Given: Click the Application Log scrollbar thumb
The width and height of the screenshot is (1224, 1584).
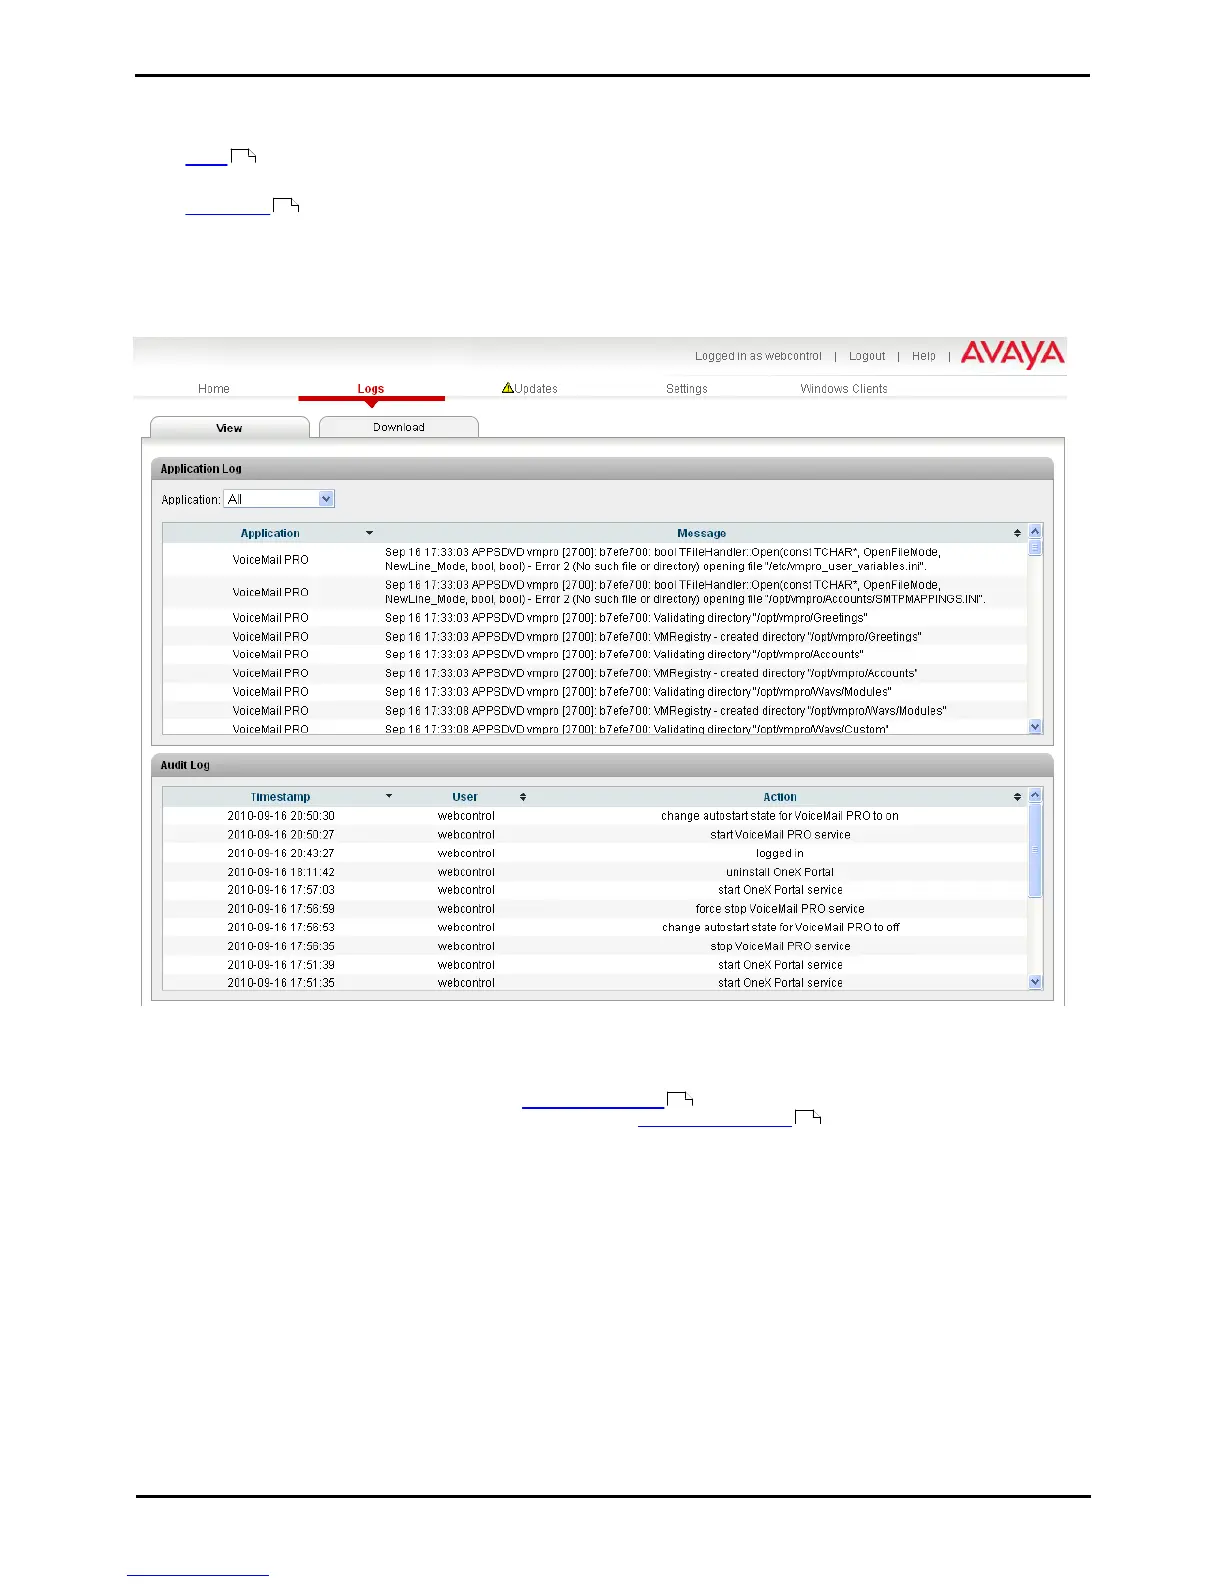Looking at the screenshot, I should [1035, 547].
